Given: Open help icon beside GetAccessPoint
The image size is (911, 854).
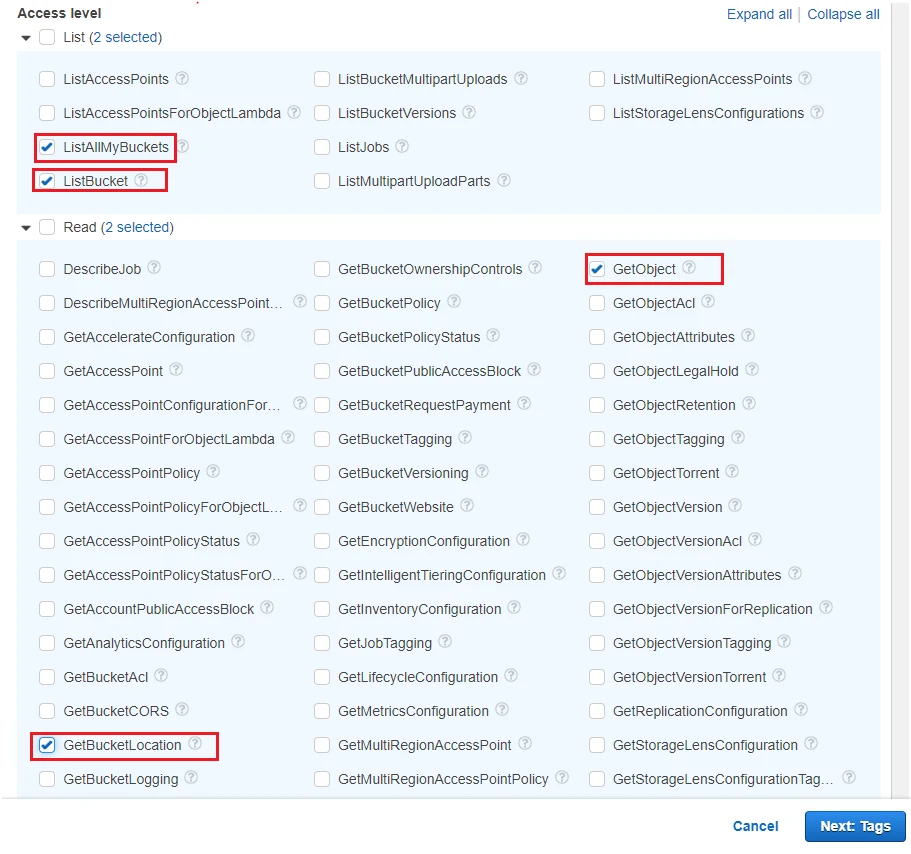Looking at the screenshot, I should pyautogui.click(x=176, y=369).
